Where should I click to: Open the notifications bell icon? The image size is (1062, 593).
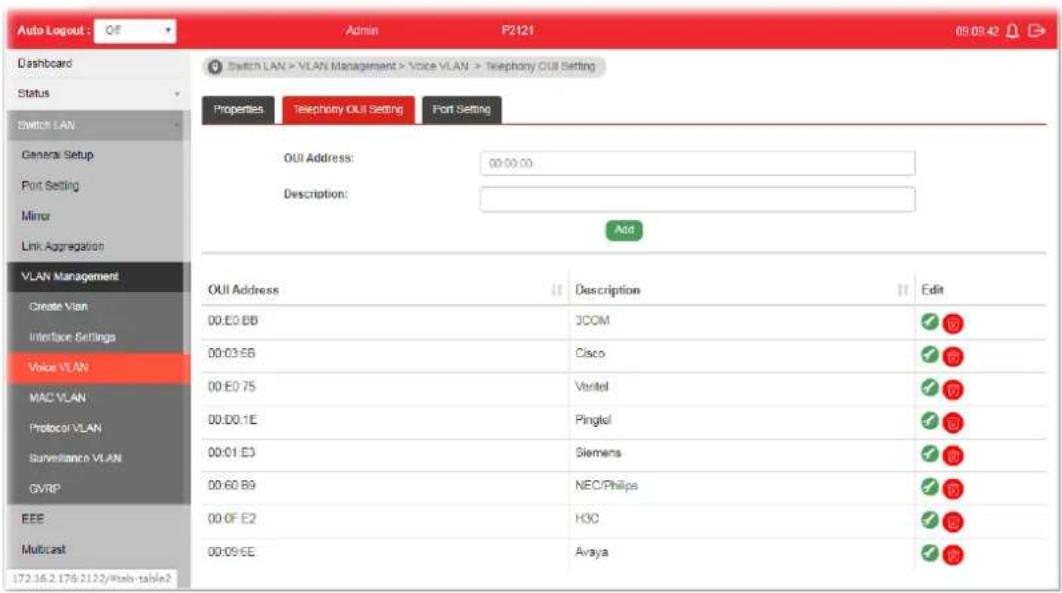click(x=1013, y=31)
